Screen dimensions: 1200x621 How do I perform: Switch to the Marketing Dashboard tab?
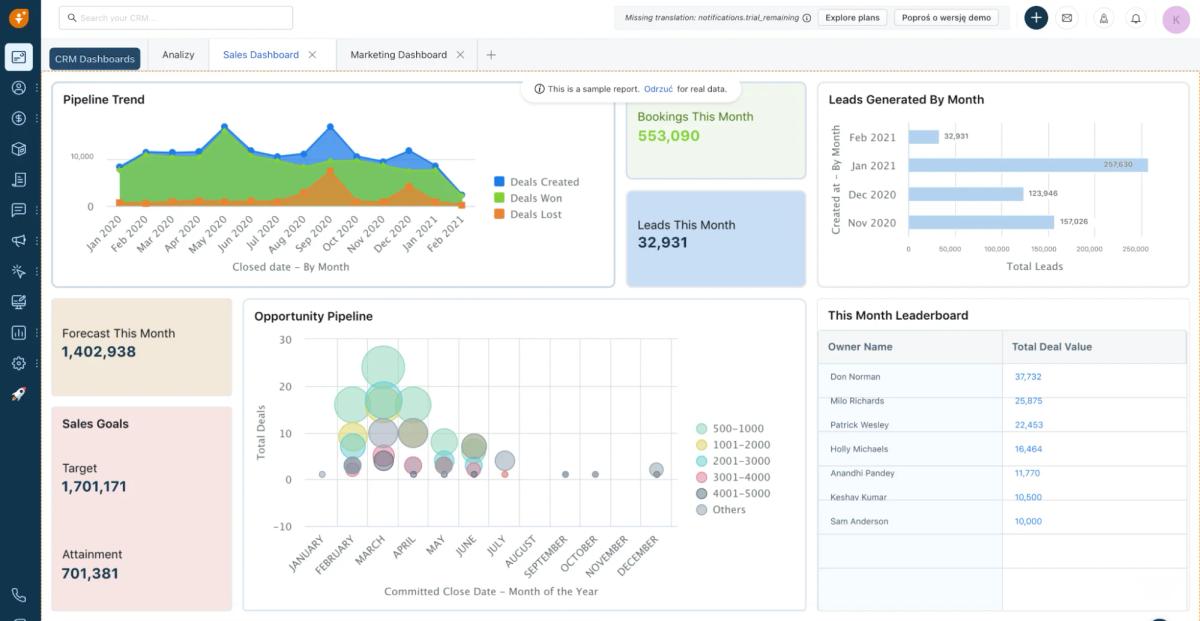[x=398, y=55]
